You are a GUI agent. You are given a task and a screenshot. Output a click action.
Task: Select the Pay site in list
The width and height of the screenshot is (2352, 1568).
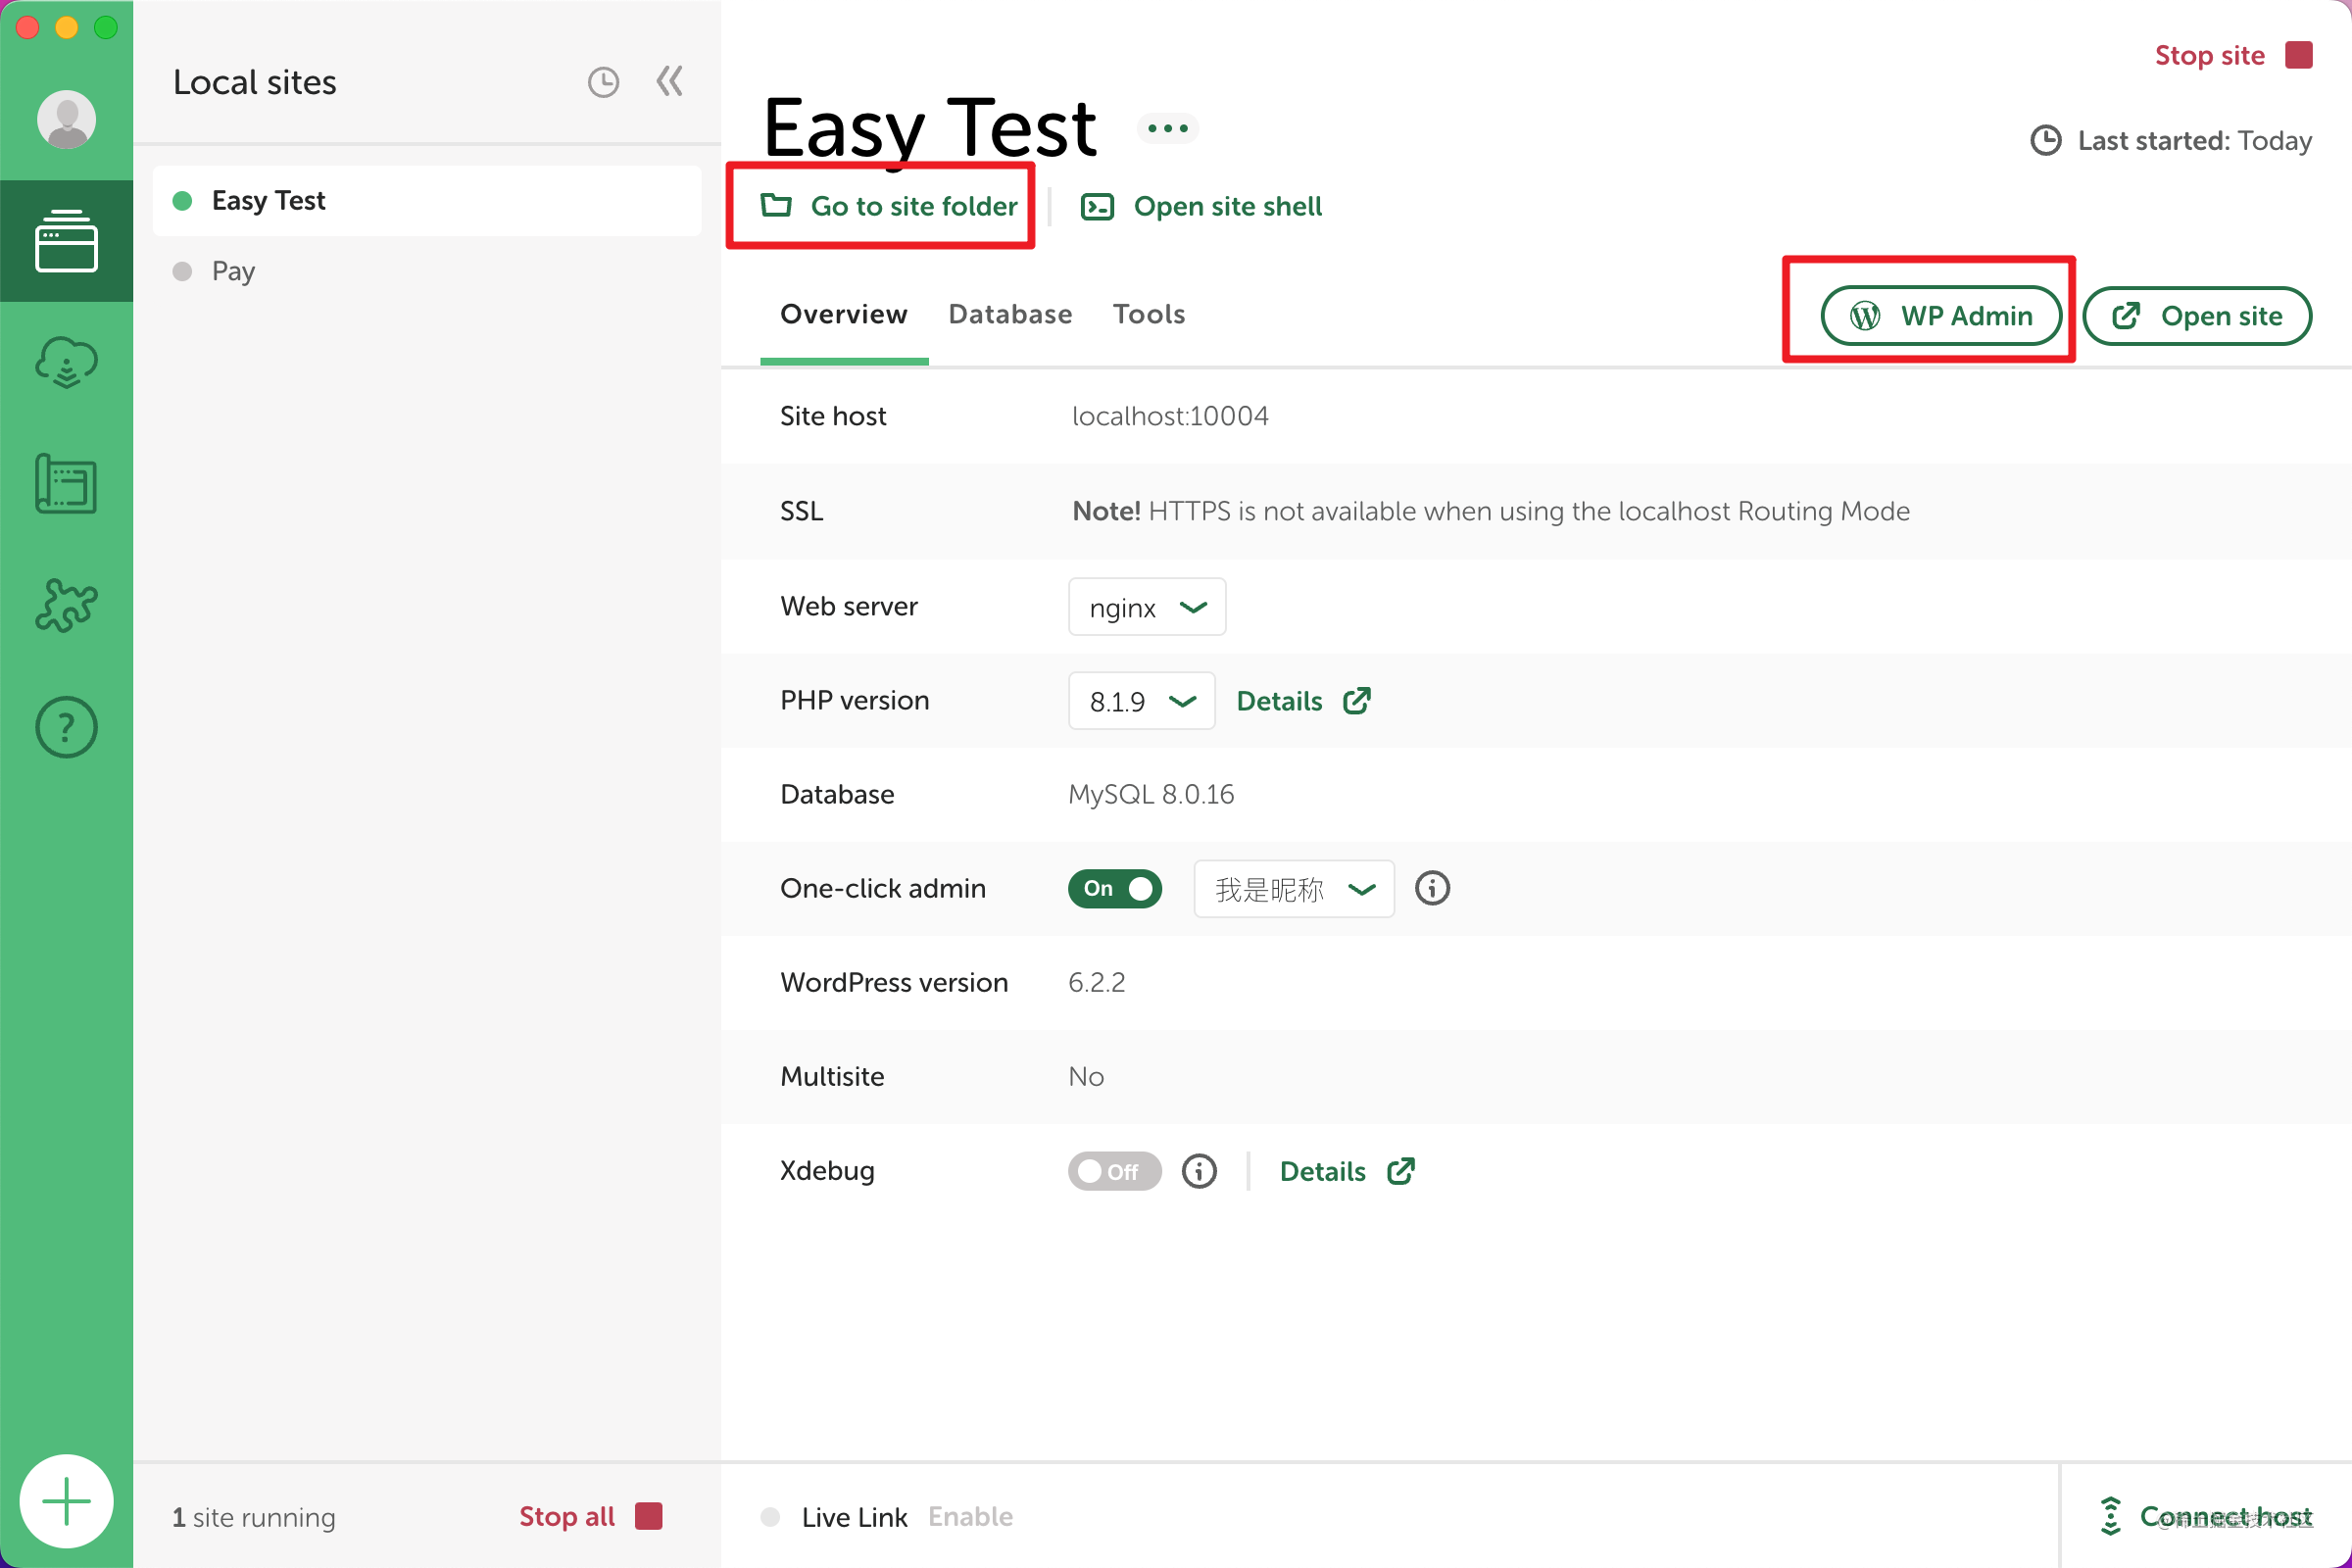pyautogui.click(x=233, y=271)
